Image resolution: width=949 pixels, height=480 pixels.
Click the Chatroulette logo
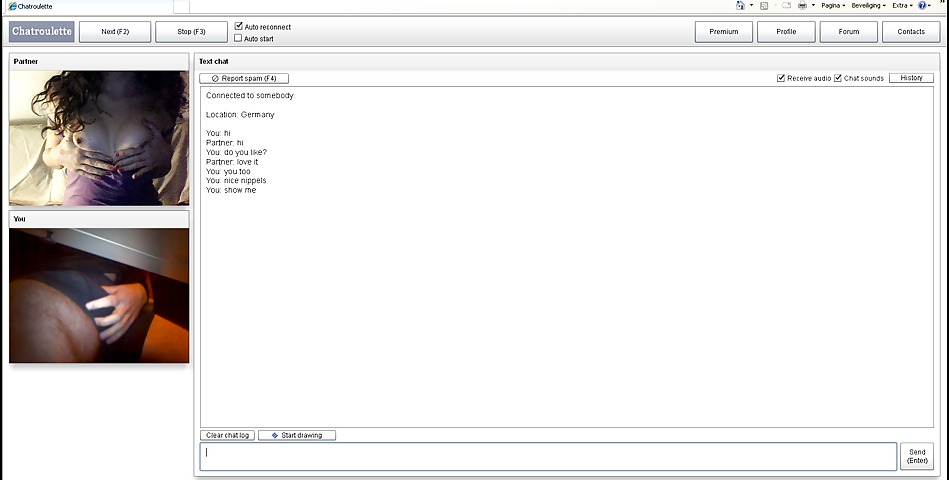click(x=42, y=31)
